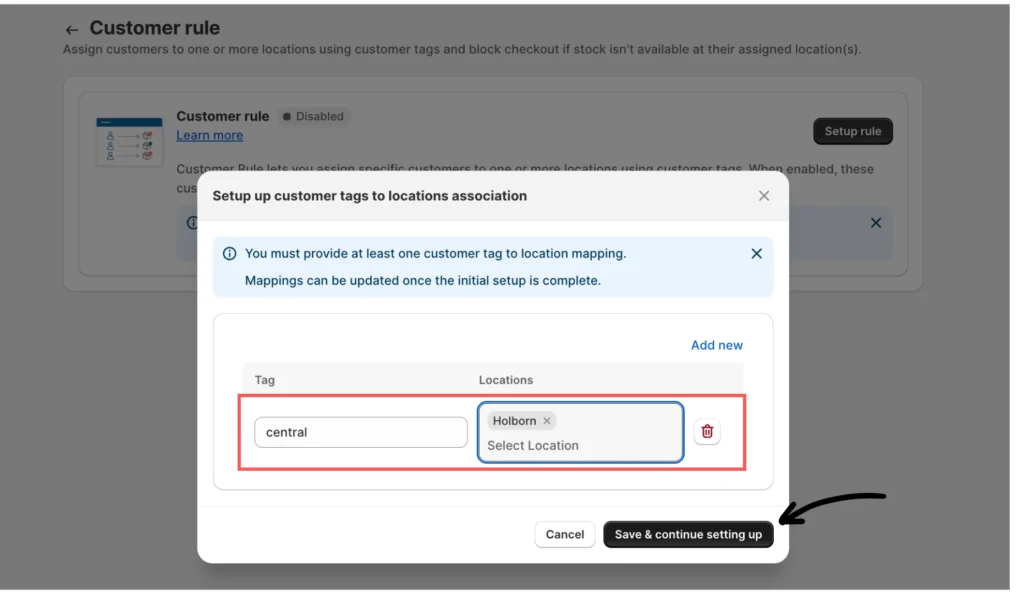Click the info icon in the mapping notice

[230, 254]
